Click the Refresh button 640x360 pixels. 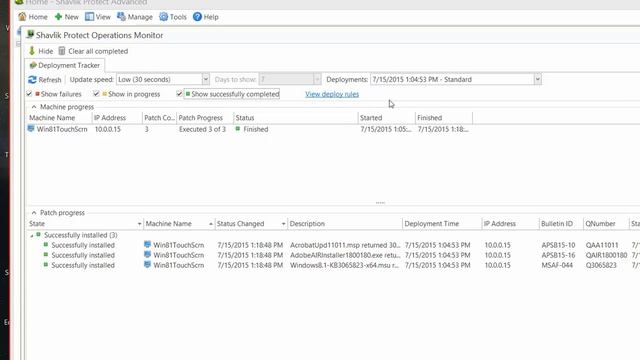point(45,80)
